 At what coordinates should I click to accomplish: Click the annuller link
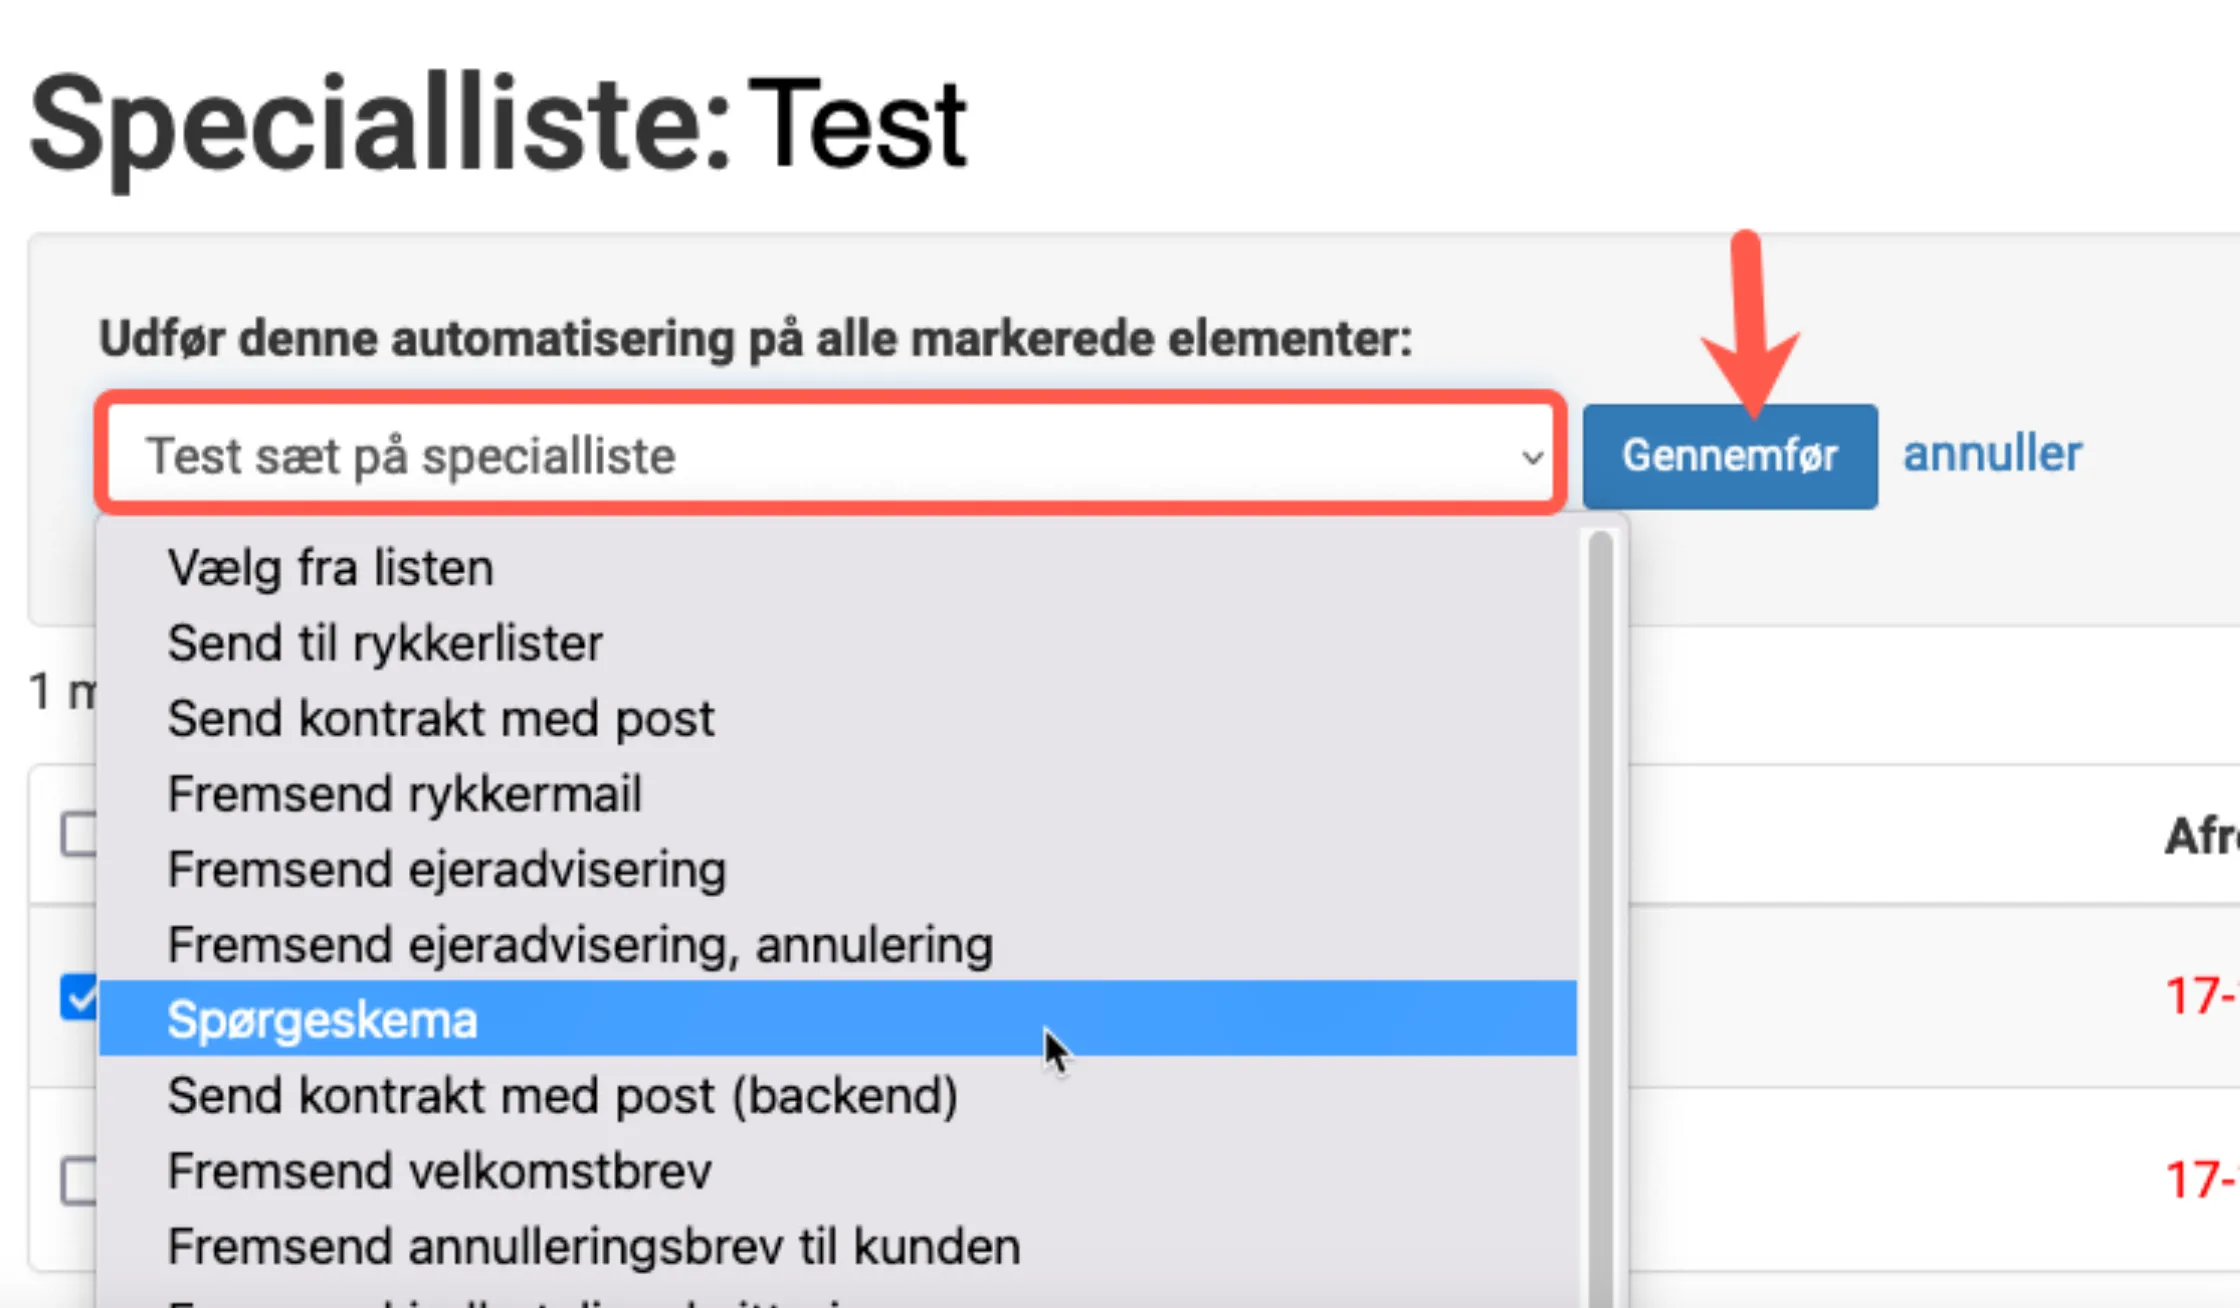coord(1993,453)
